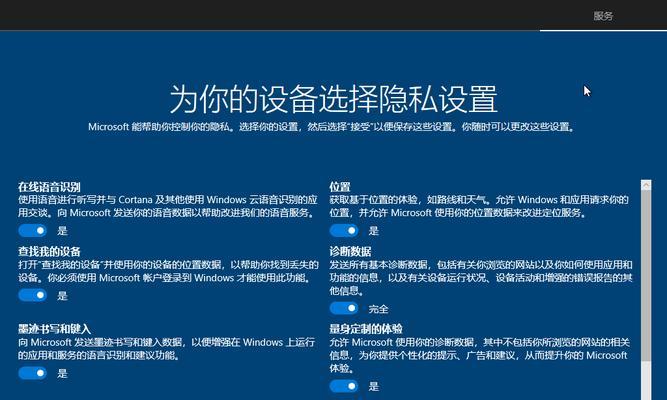667x400 pixels.
Task: Click the 在线语音识别 heading
Action: 49,187
